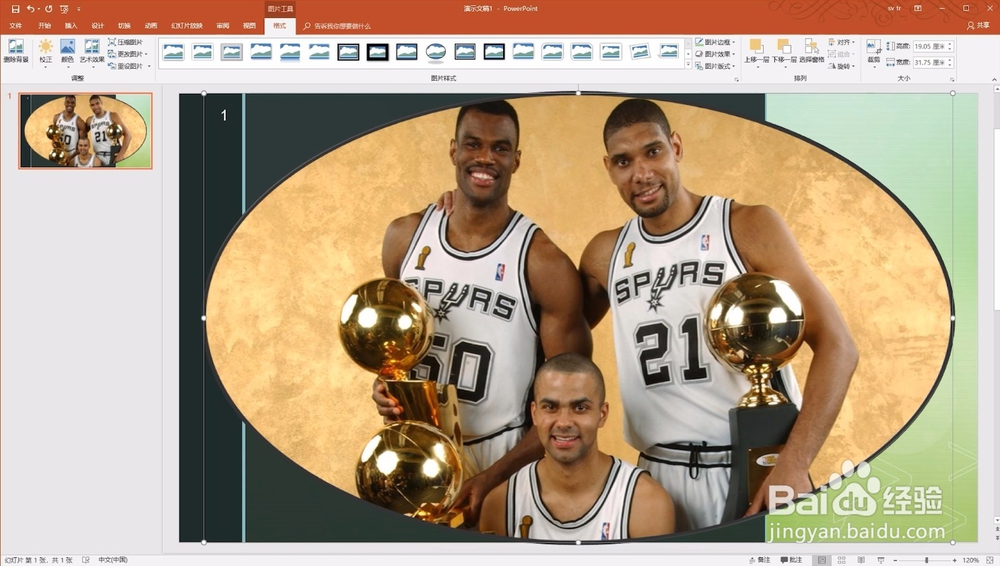1000x566 pixels.
Task: Open 图片边框 (Picture Border) dropdown
Action: tap(716, 42)
